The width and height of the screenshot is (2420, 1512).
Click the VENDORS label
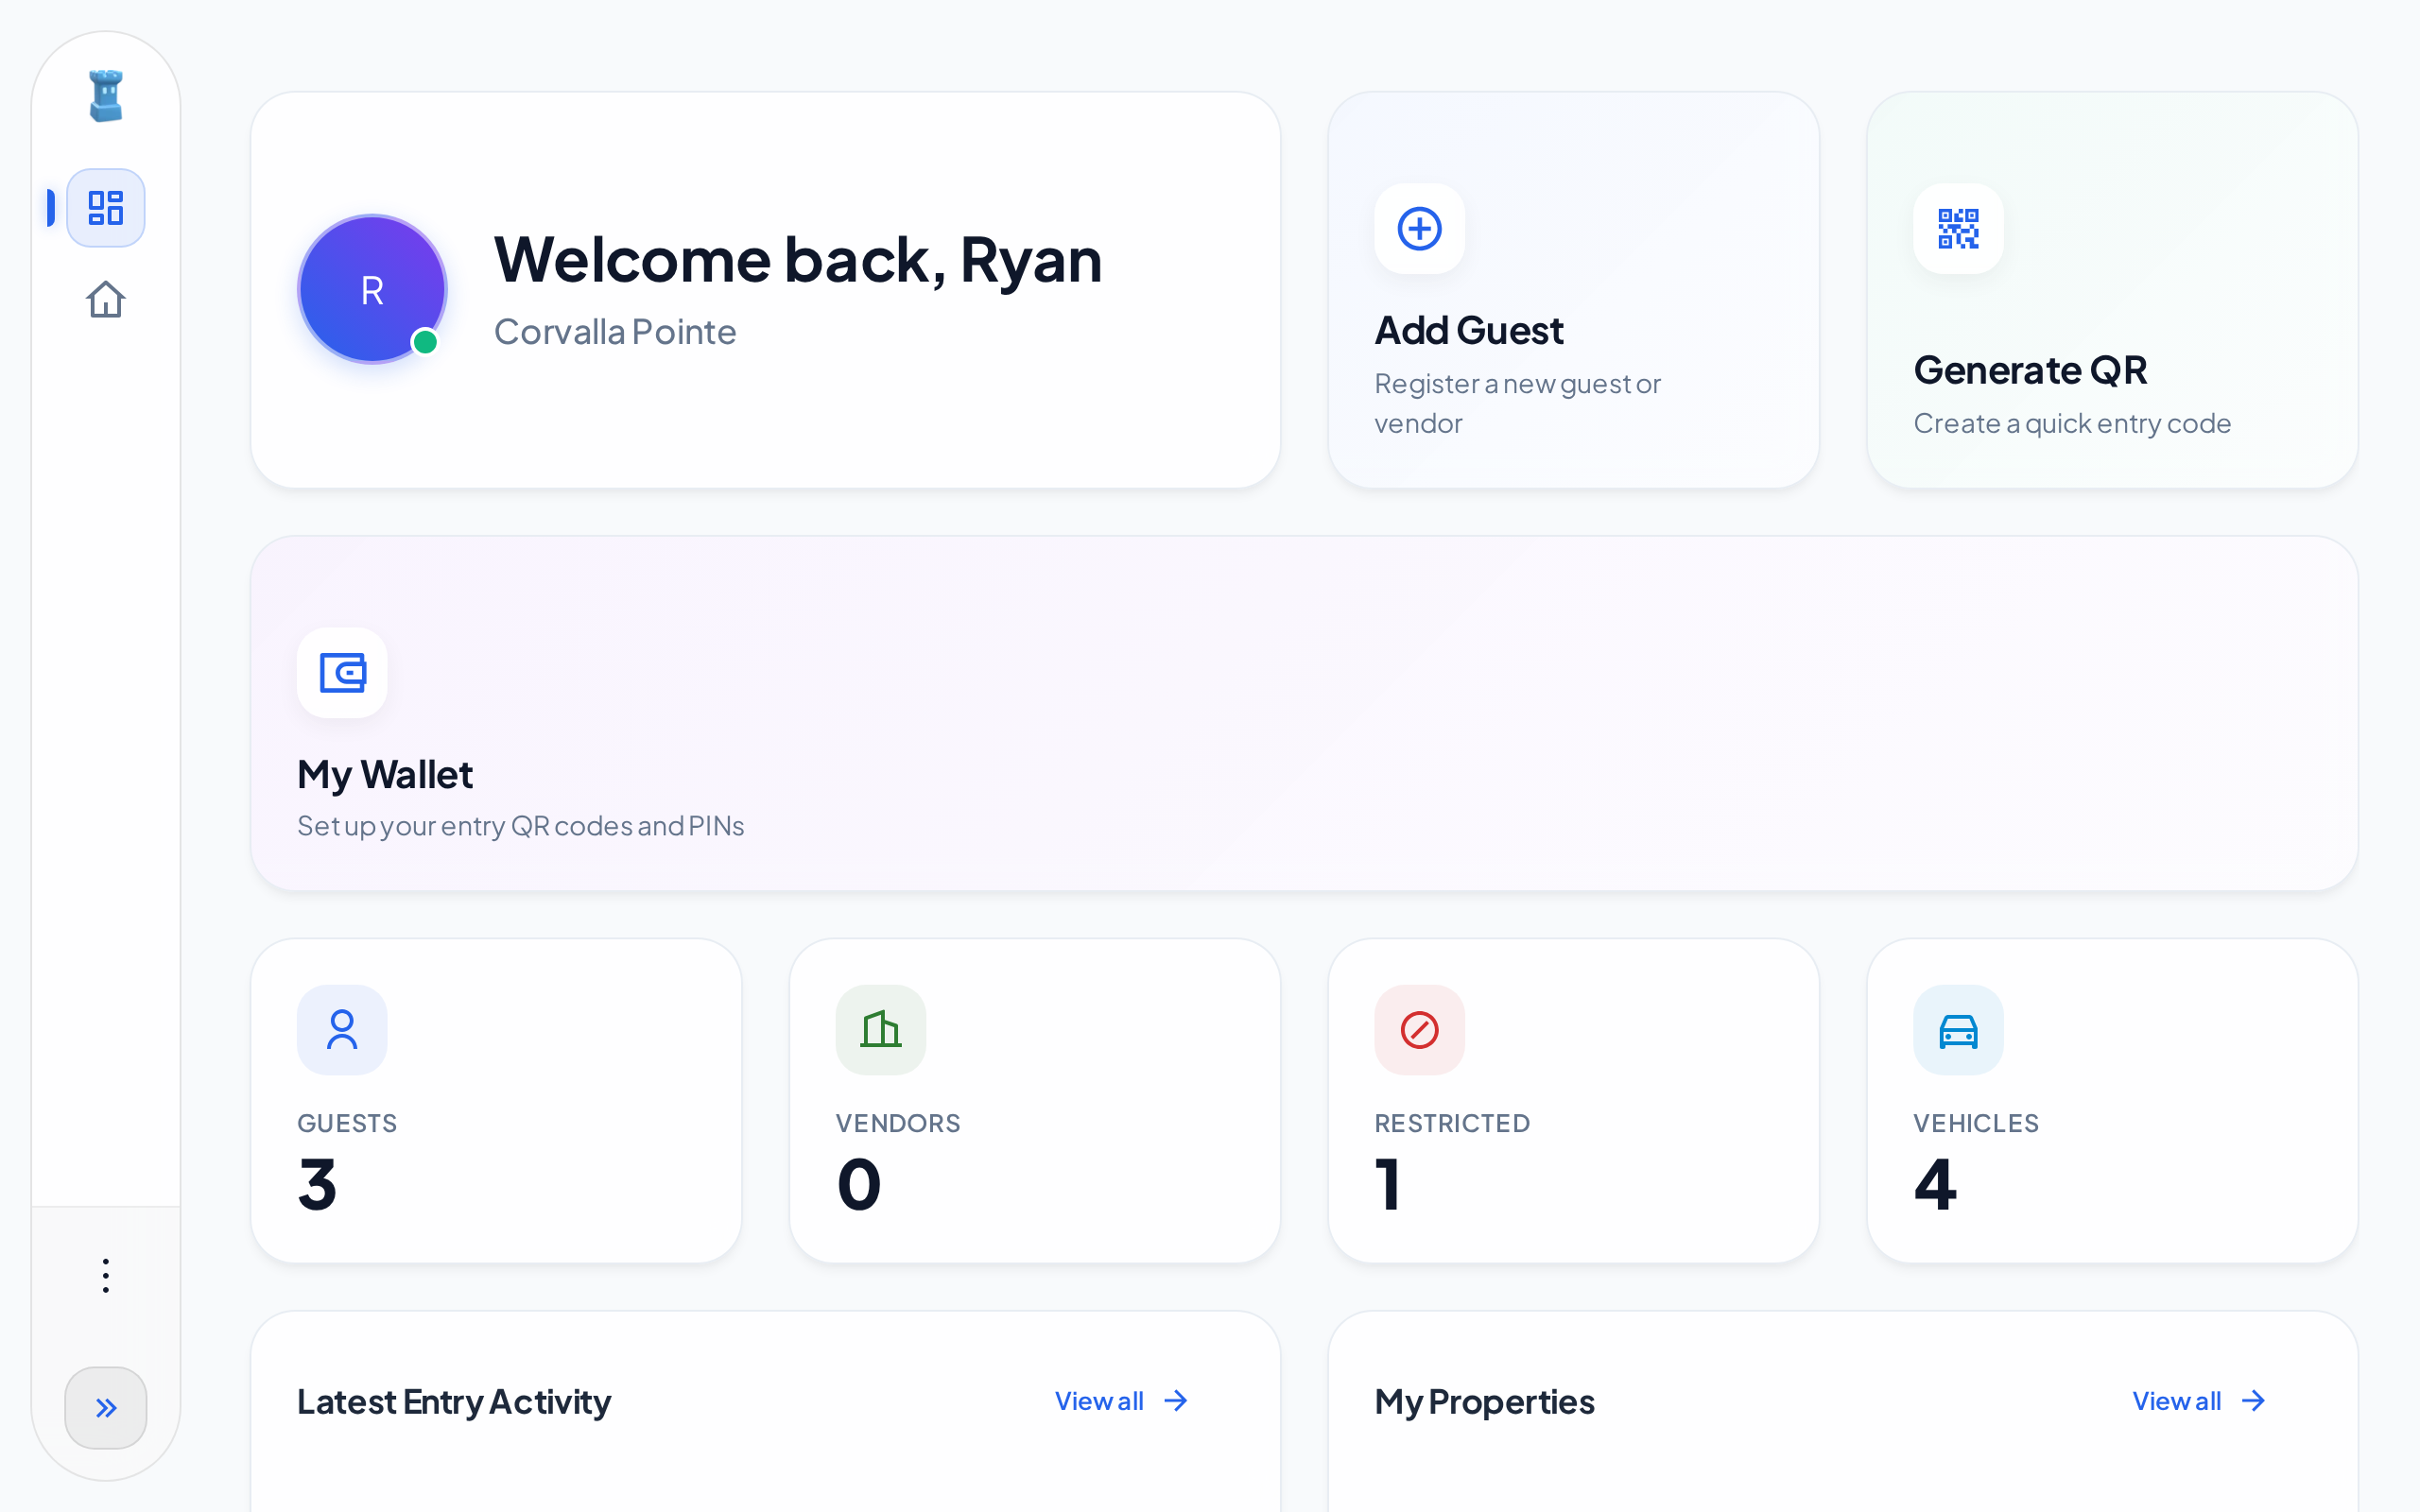(x=898, y=1123)
